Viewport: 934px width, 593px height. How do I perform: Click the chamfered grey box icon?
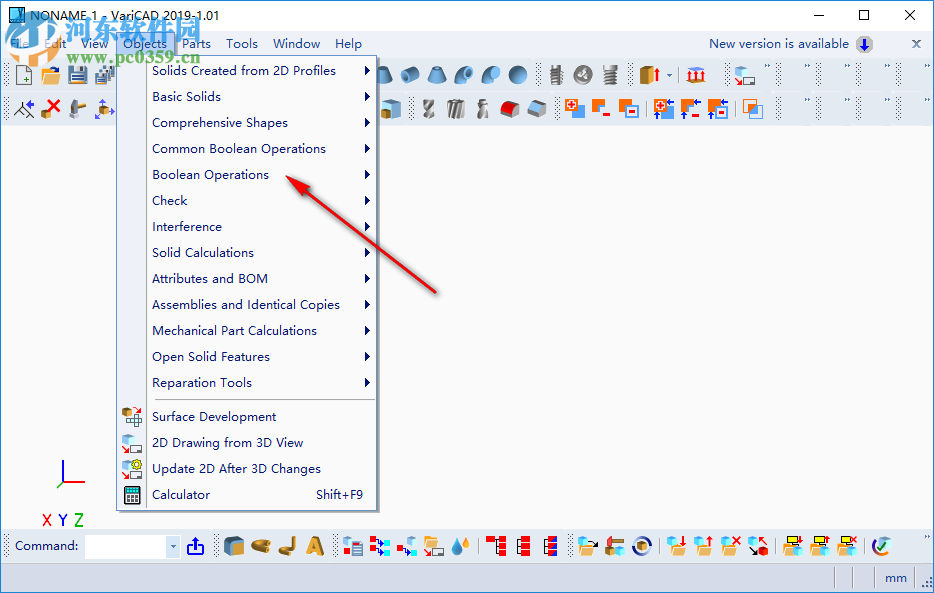[x=537, y=108]
